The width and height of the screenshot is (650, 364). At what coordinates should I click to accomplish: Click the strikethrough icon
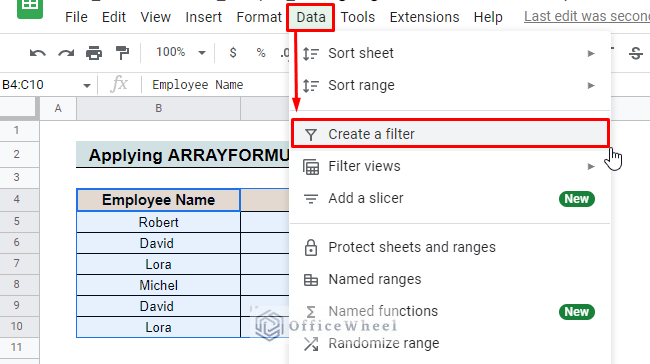(636, 53)
